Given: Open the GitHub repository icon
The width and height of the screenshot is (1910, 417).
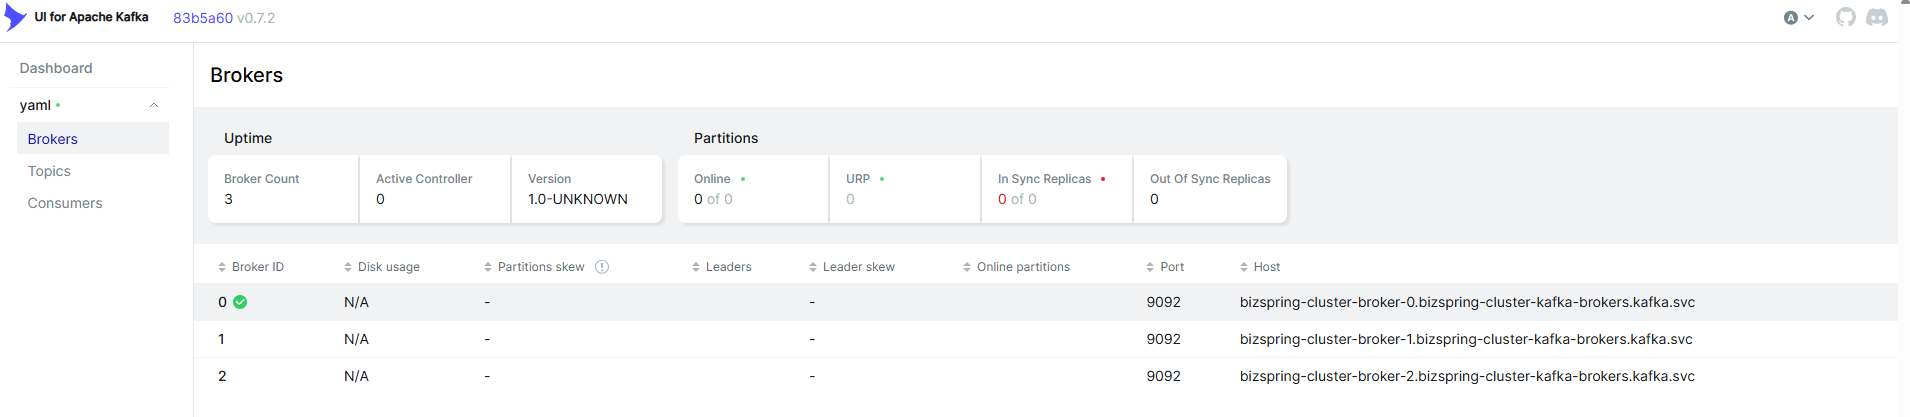Looking at the screenshot, I should 1846,17.
